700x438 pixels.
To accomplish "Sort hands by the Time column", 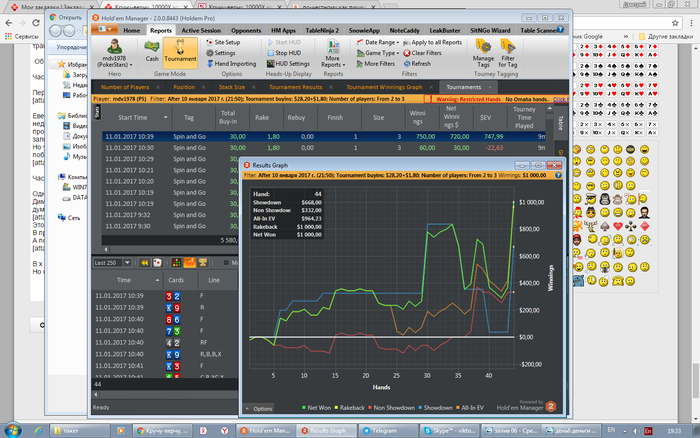I will pyautogui.click(x=124, y=280).
